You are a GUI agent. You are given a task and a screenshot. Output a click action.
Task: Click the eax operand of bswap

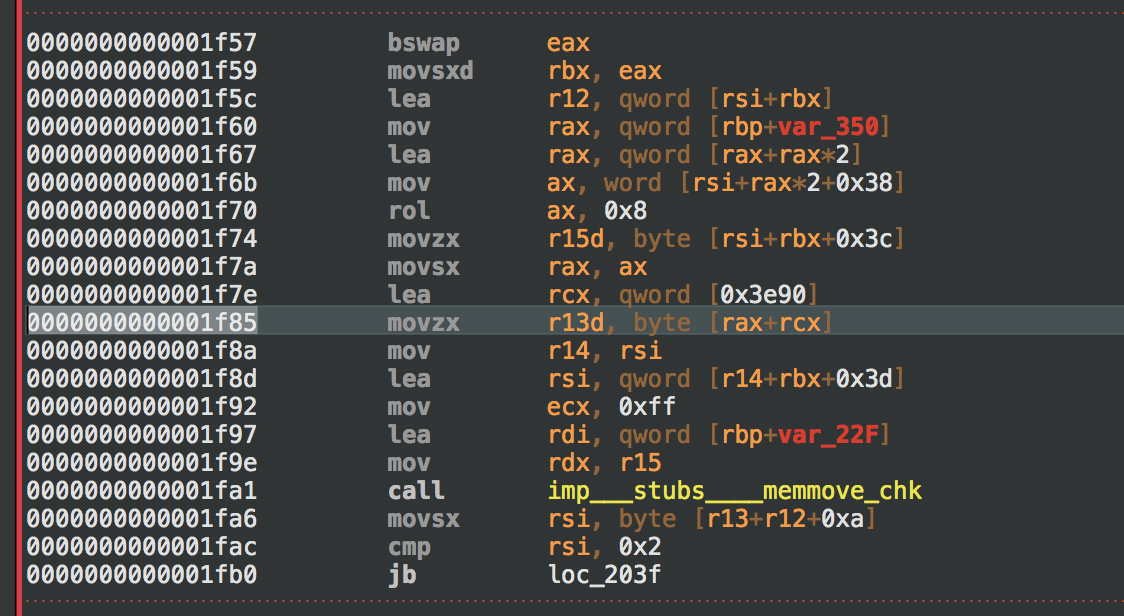click(x=568, y=43)
